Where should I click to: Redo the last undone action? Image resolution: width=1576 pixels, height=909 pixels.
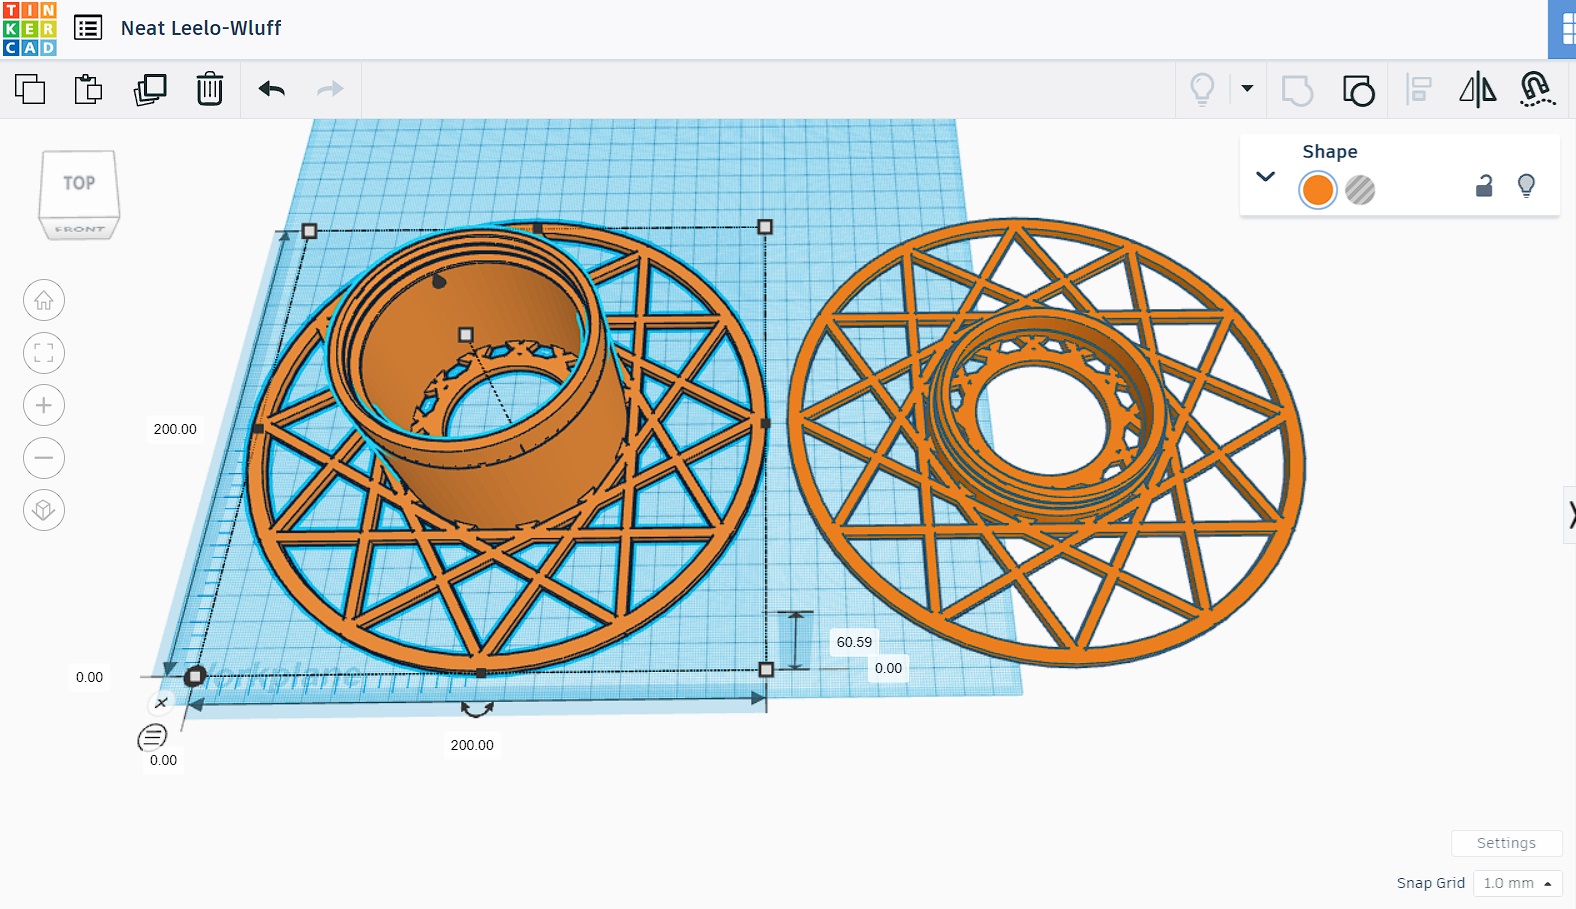(330, 89)
